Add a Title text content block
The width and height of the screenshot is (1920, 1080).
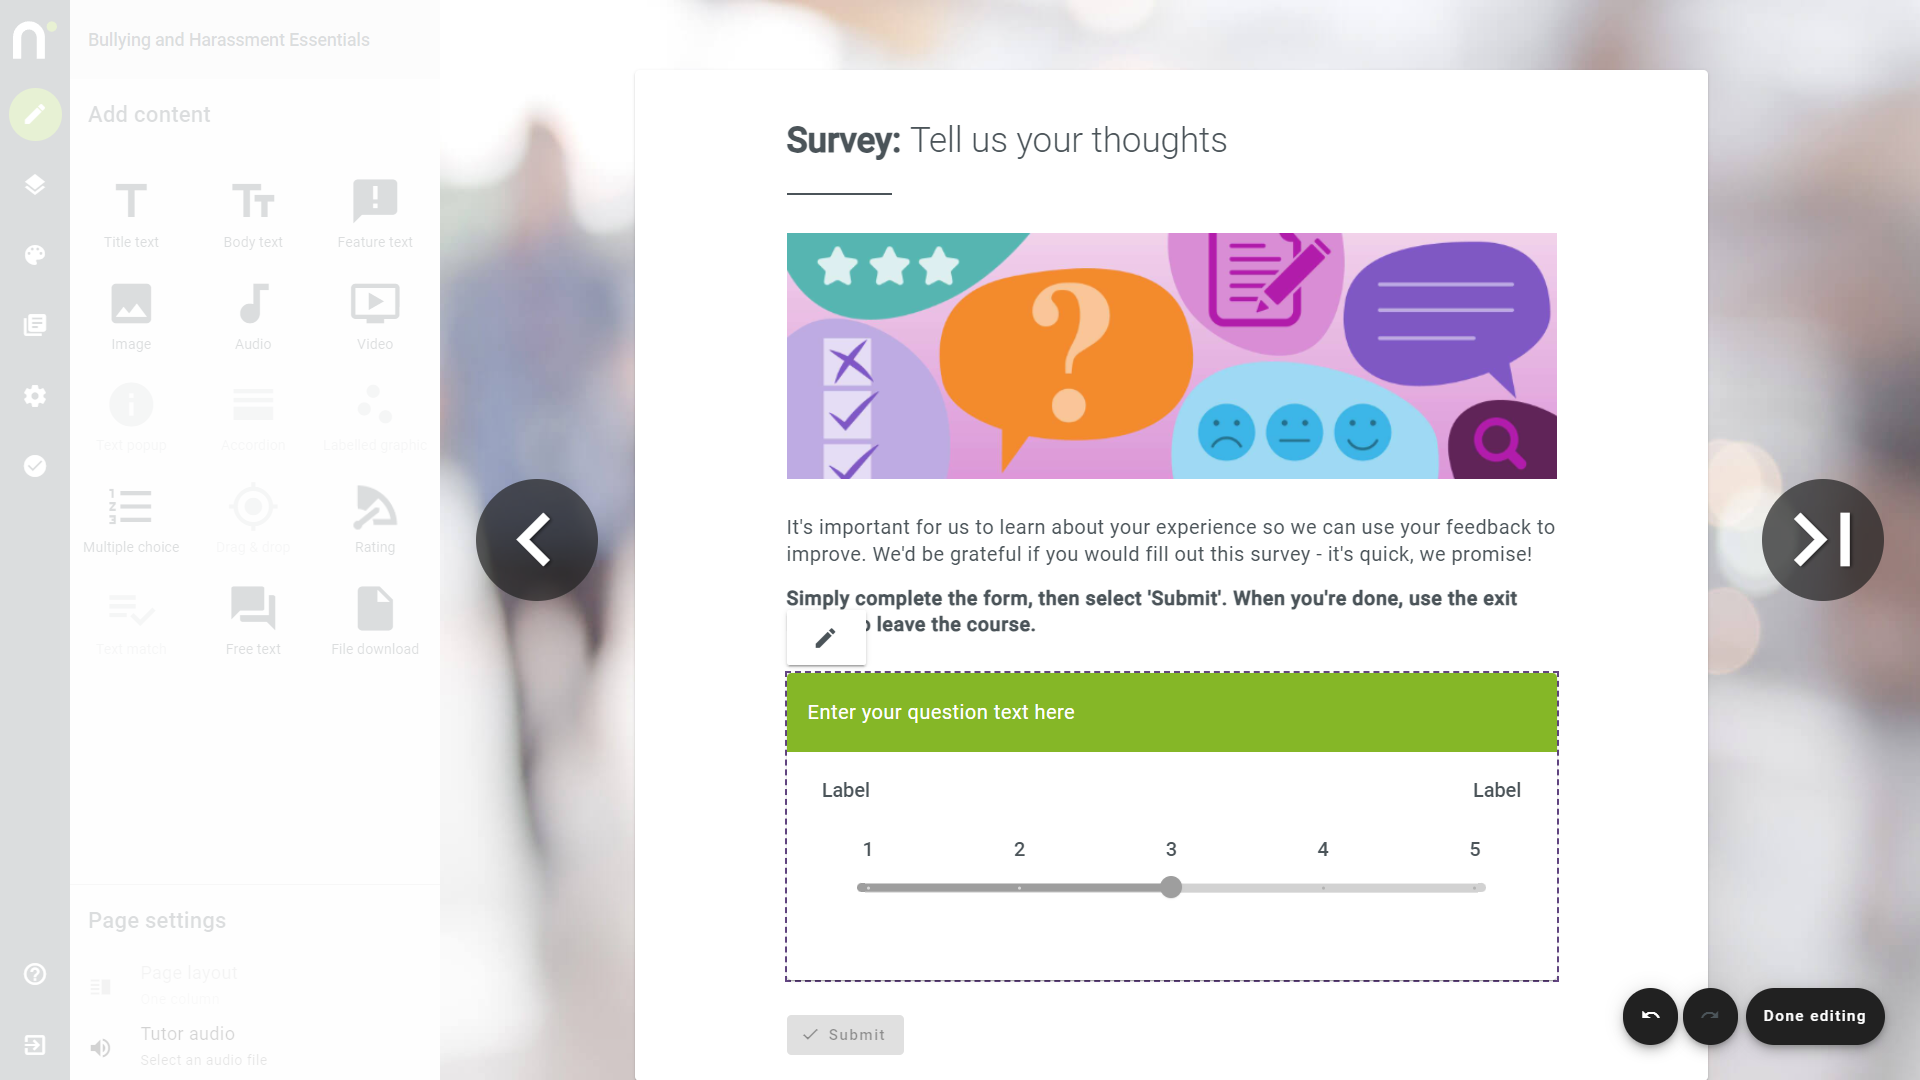(x=131, y=214)
